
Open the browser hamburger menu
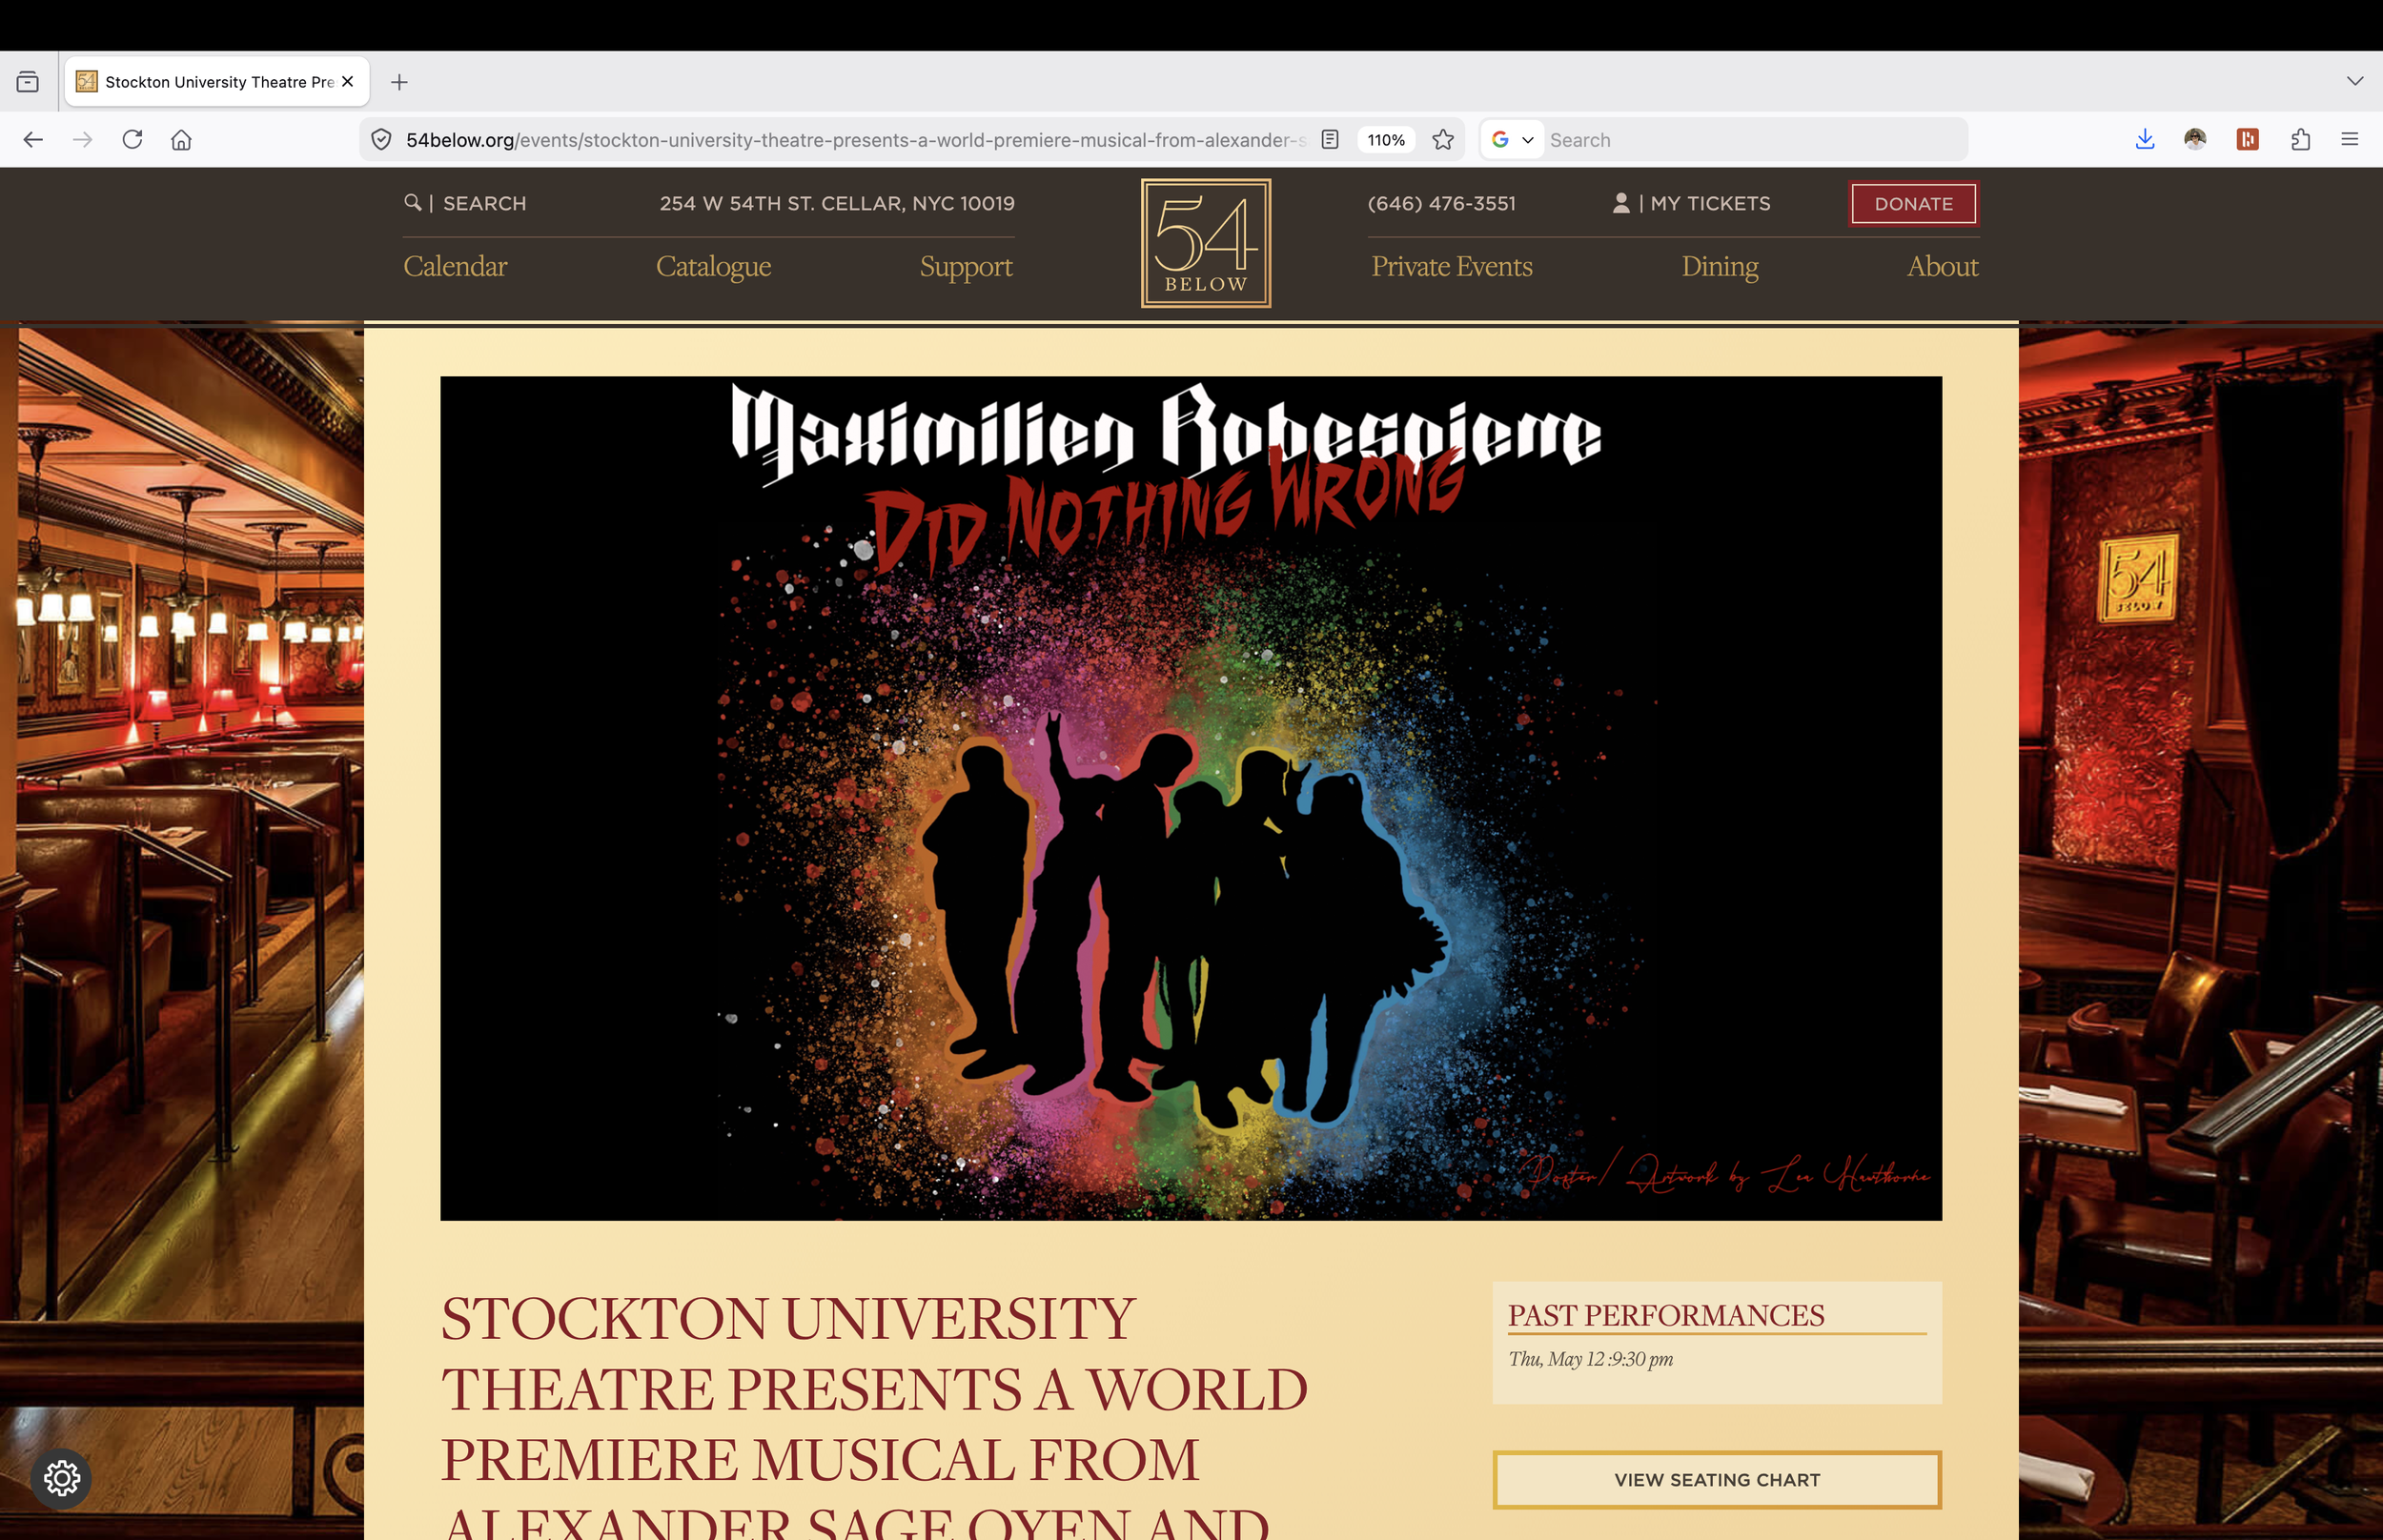tap(2350, 140)
